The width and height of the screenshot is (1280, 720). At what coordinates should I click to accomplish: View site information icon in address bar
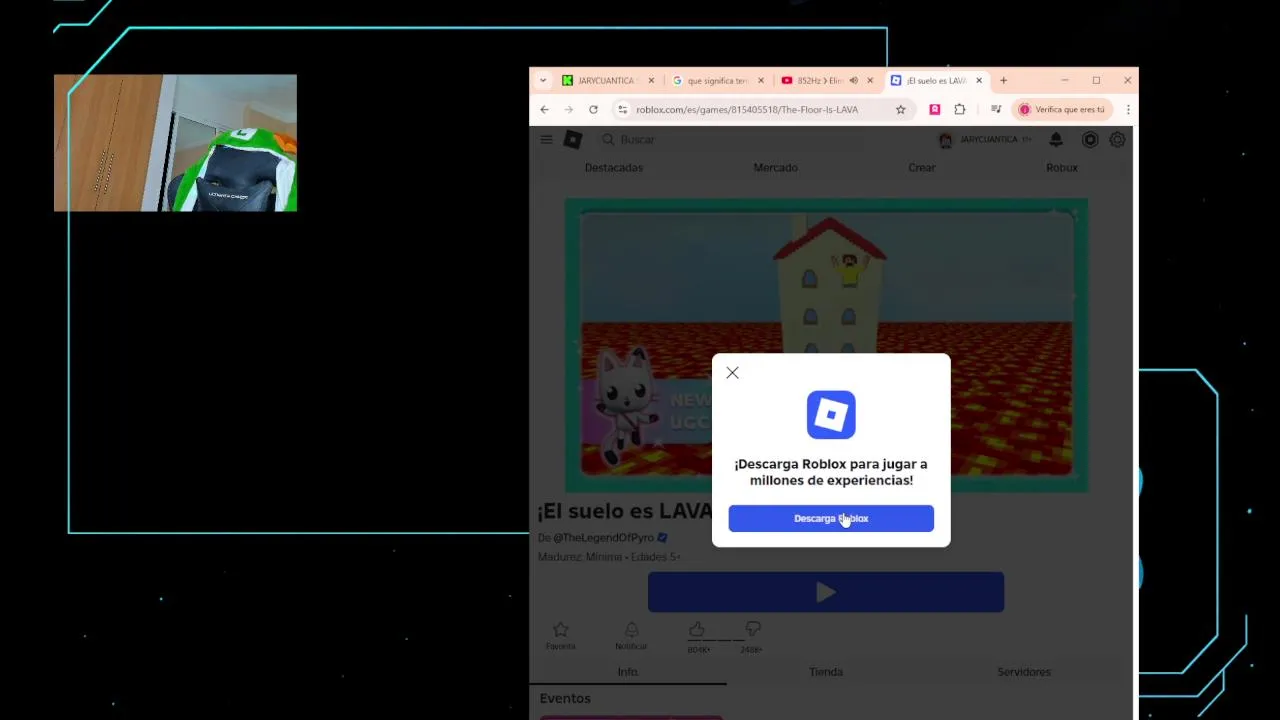[622, 110]
